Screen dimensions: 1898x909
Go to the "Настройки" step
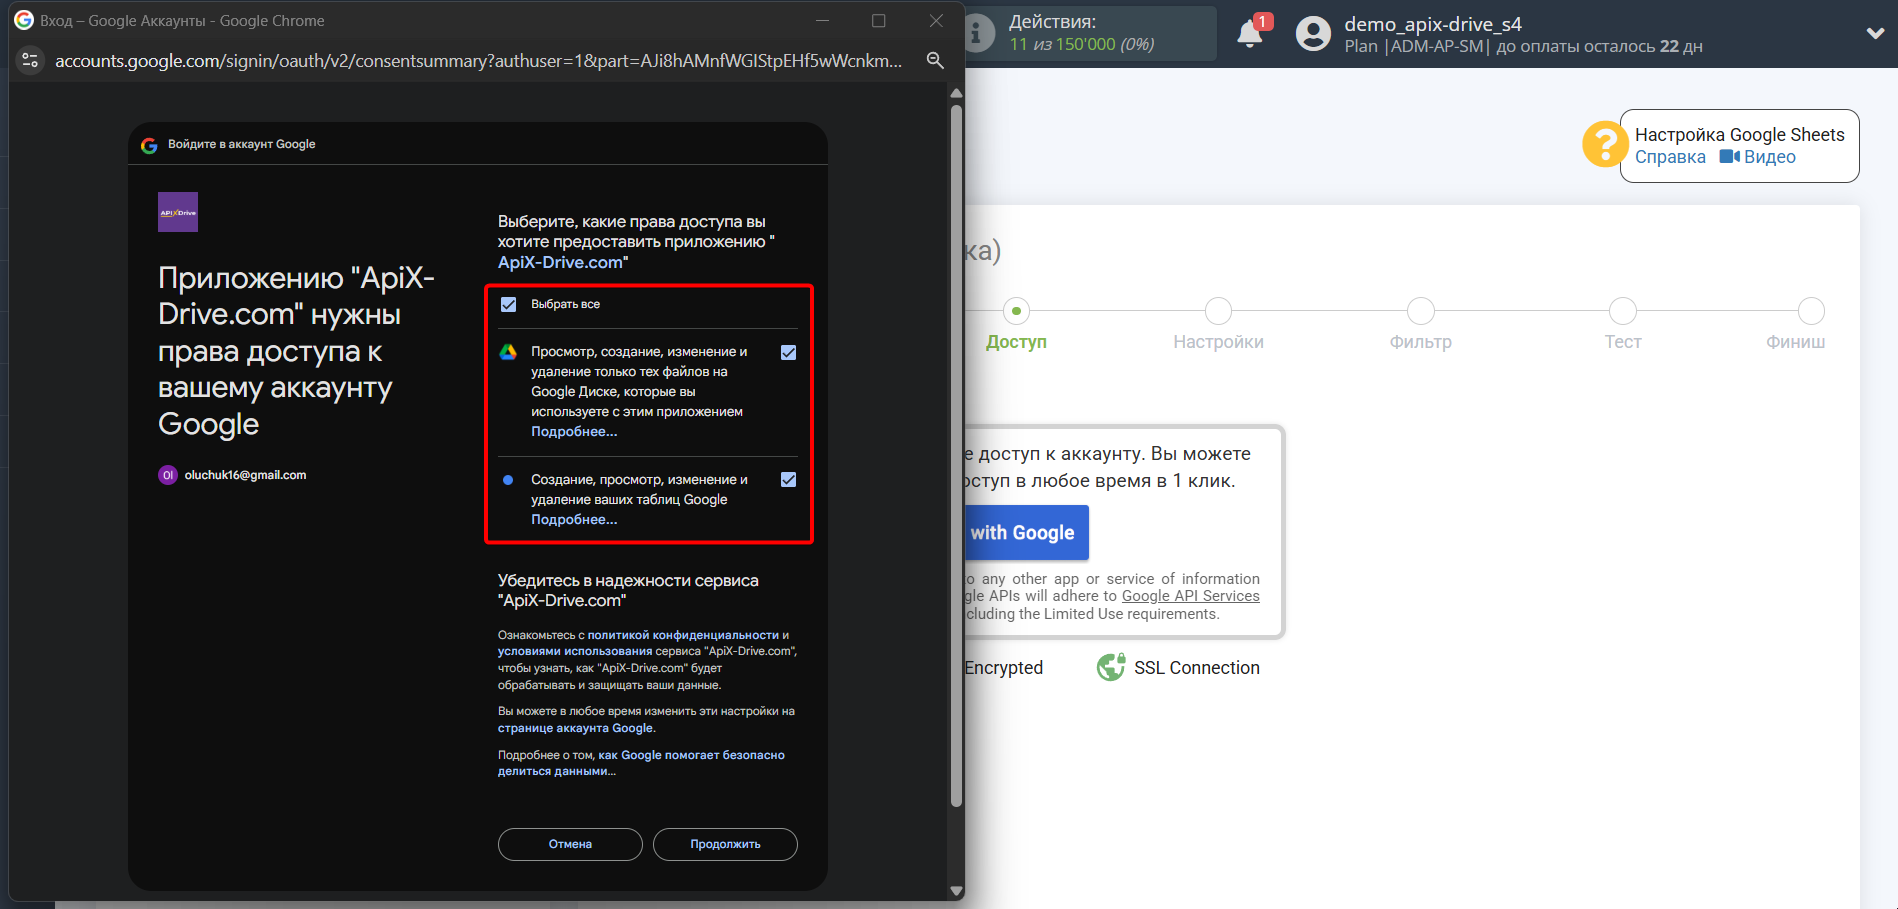[1218, 312]
